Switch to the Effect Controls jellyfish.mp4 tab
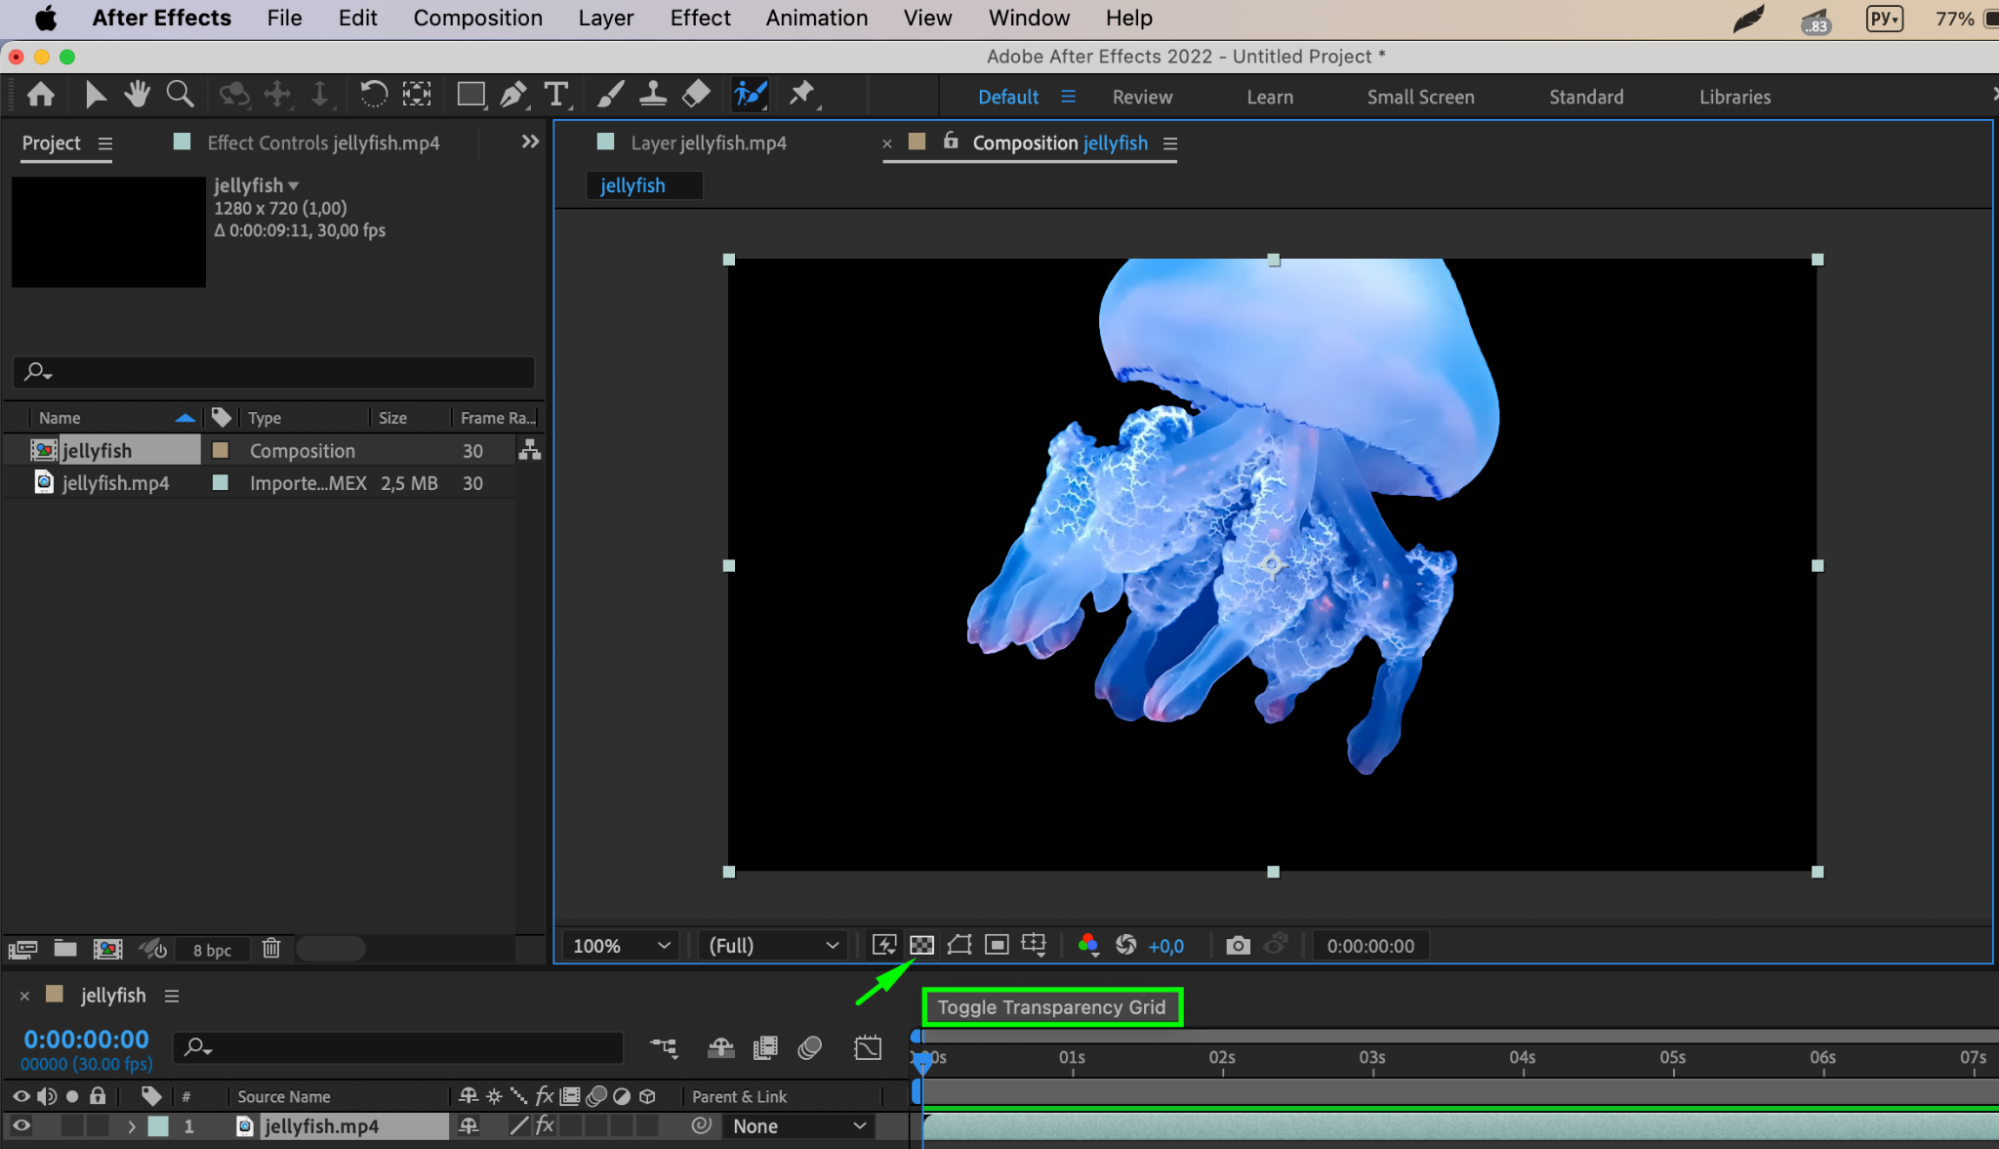 pyautogui.click(x=322, y=143)
